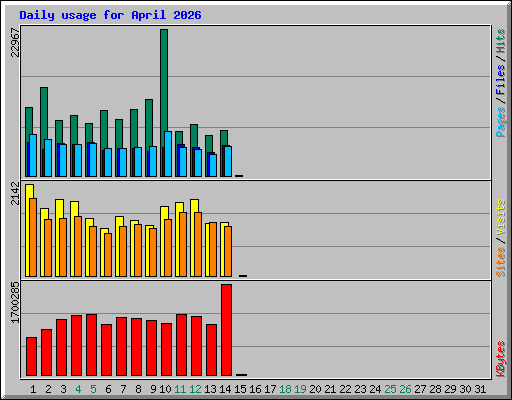Click the day 7 axis label
This screenshot has height=400, width=512.
tap(123, 389)
